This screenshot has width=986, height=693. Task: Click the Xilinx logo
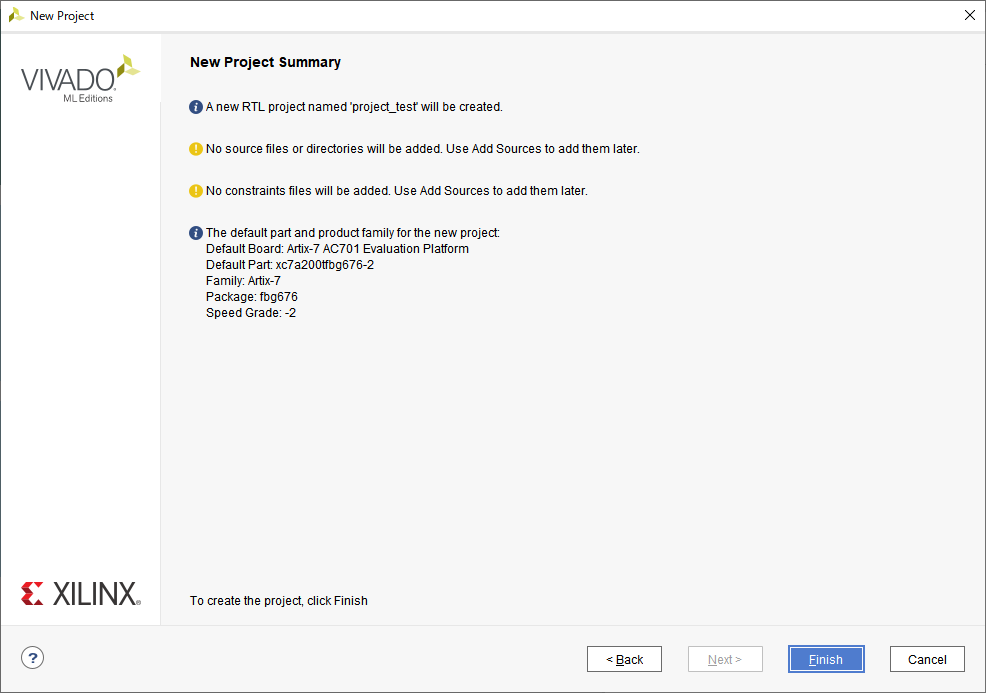(80, 594)
